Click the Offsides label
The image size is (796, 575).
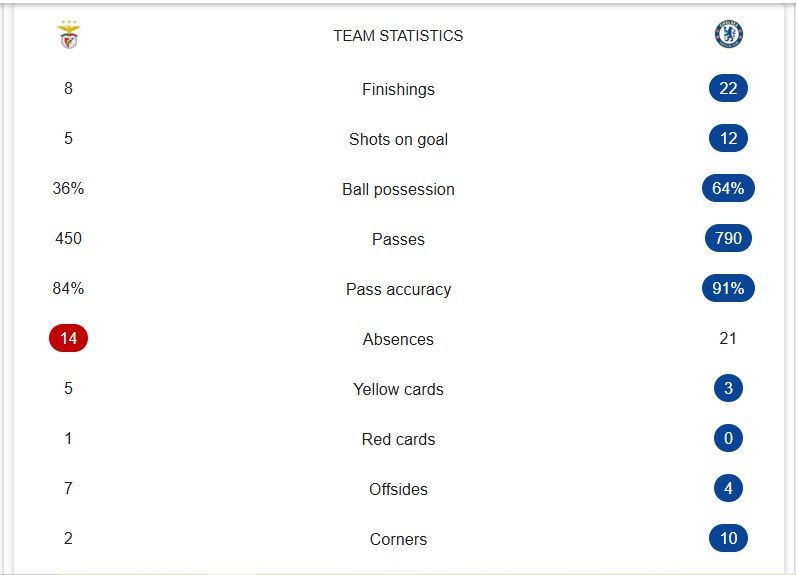point(398,489)
